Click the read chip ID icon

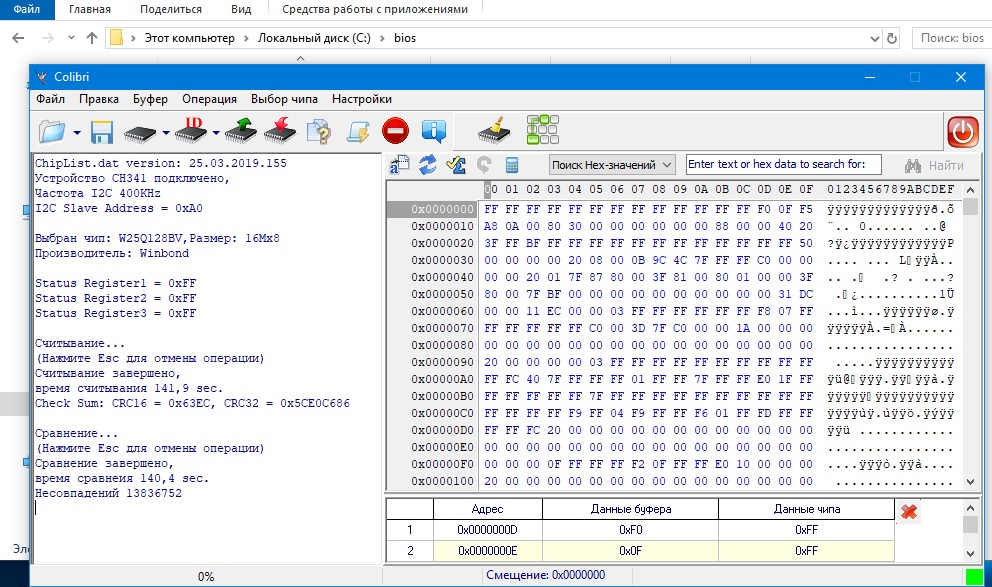click(x=189, y=131)
